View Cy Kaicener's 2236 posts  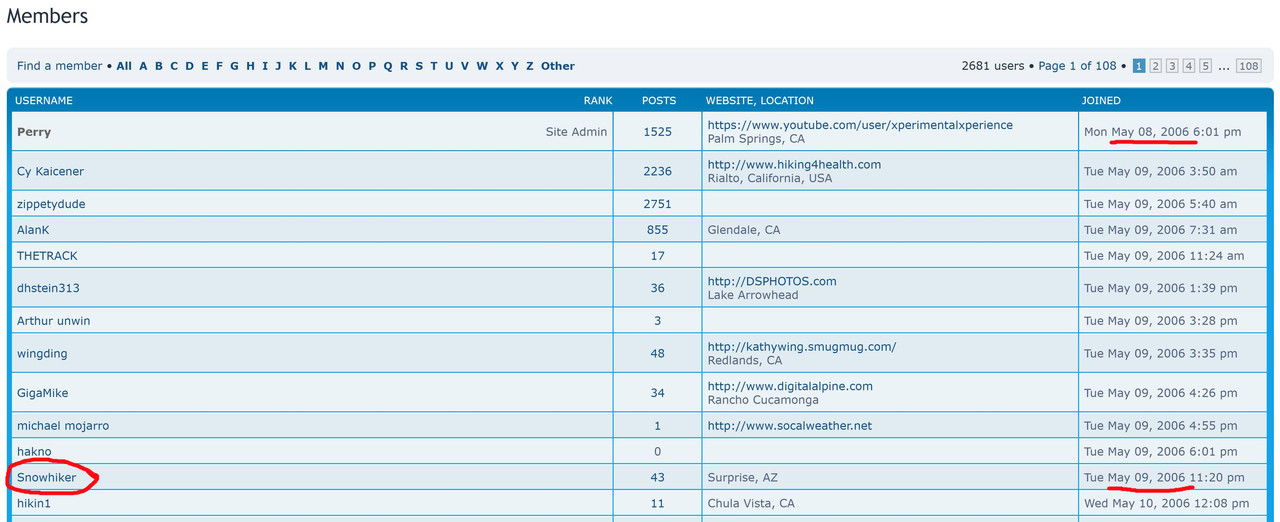tap(658, 171)
